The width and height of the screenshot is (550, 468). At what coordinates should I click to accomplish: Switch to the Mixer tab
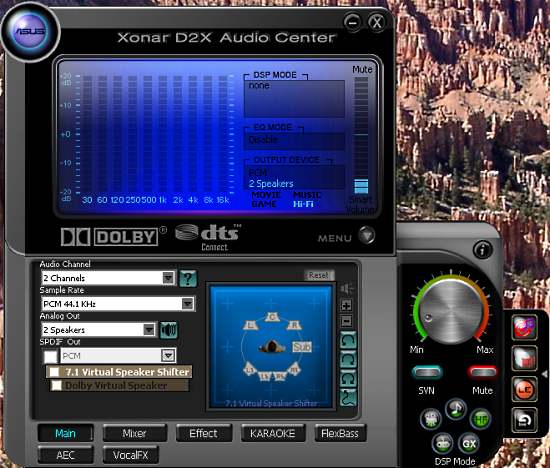[x=135, y=434]
